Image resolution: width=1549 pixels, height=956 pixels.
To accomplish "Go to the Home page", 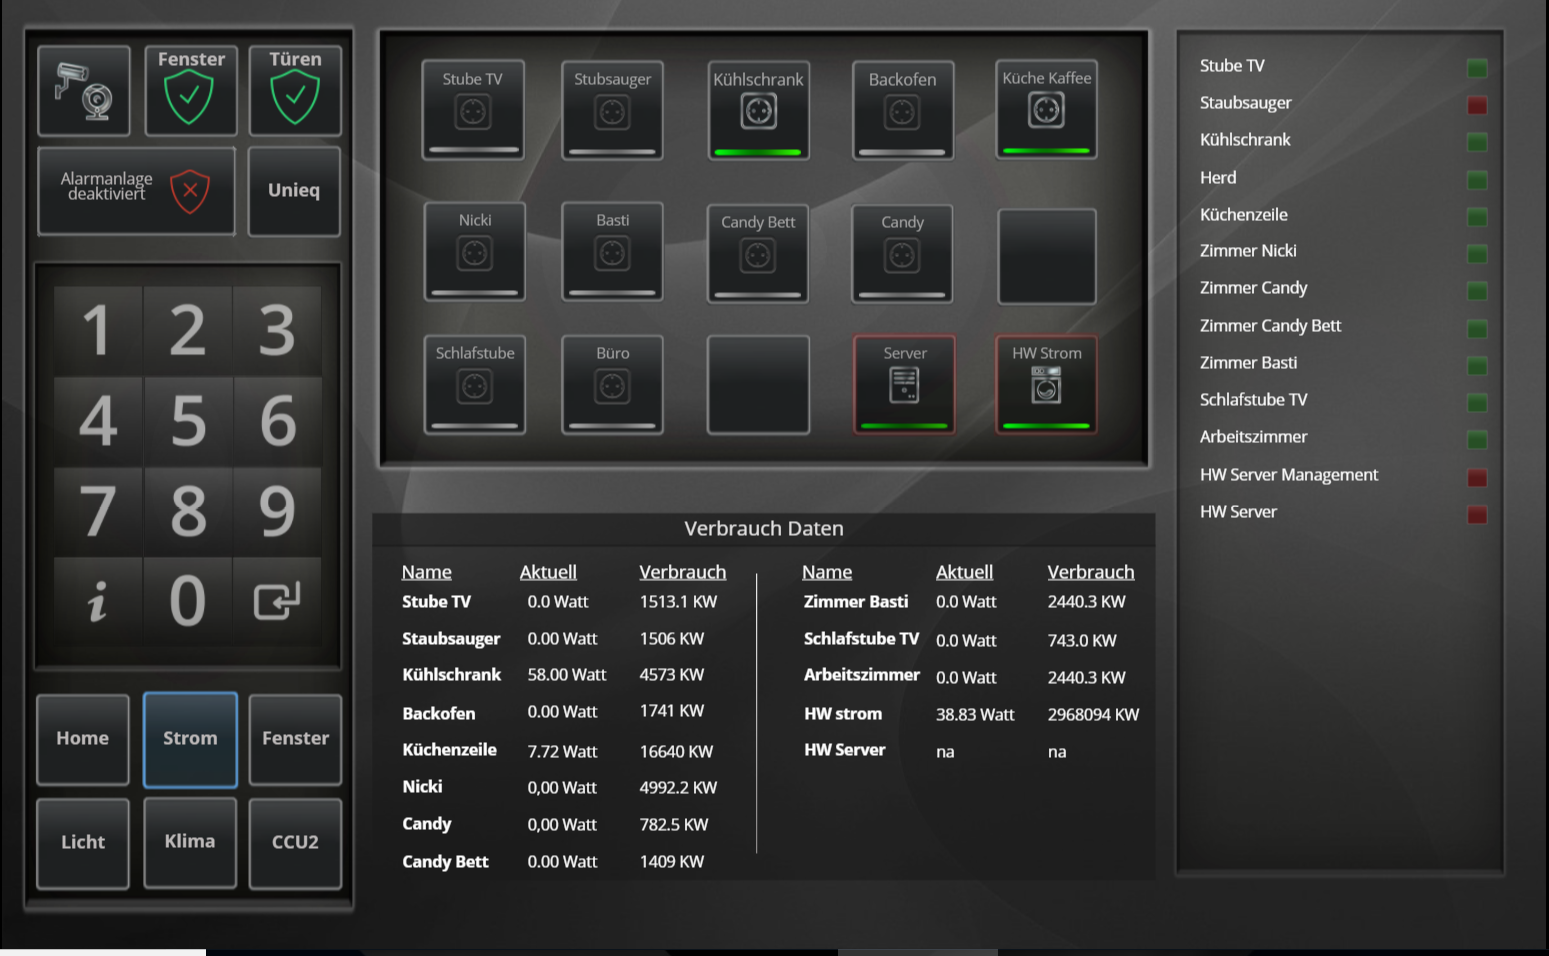I will pyautogui.click(x=83, y=739).
